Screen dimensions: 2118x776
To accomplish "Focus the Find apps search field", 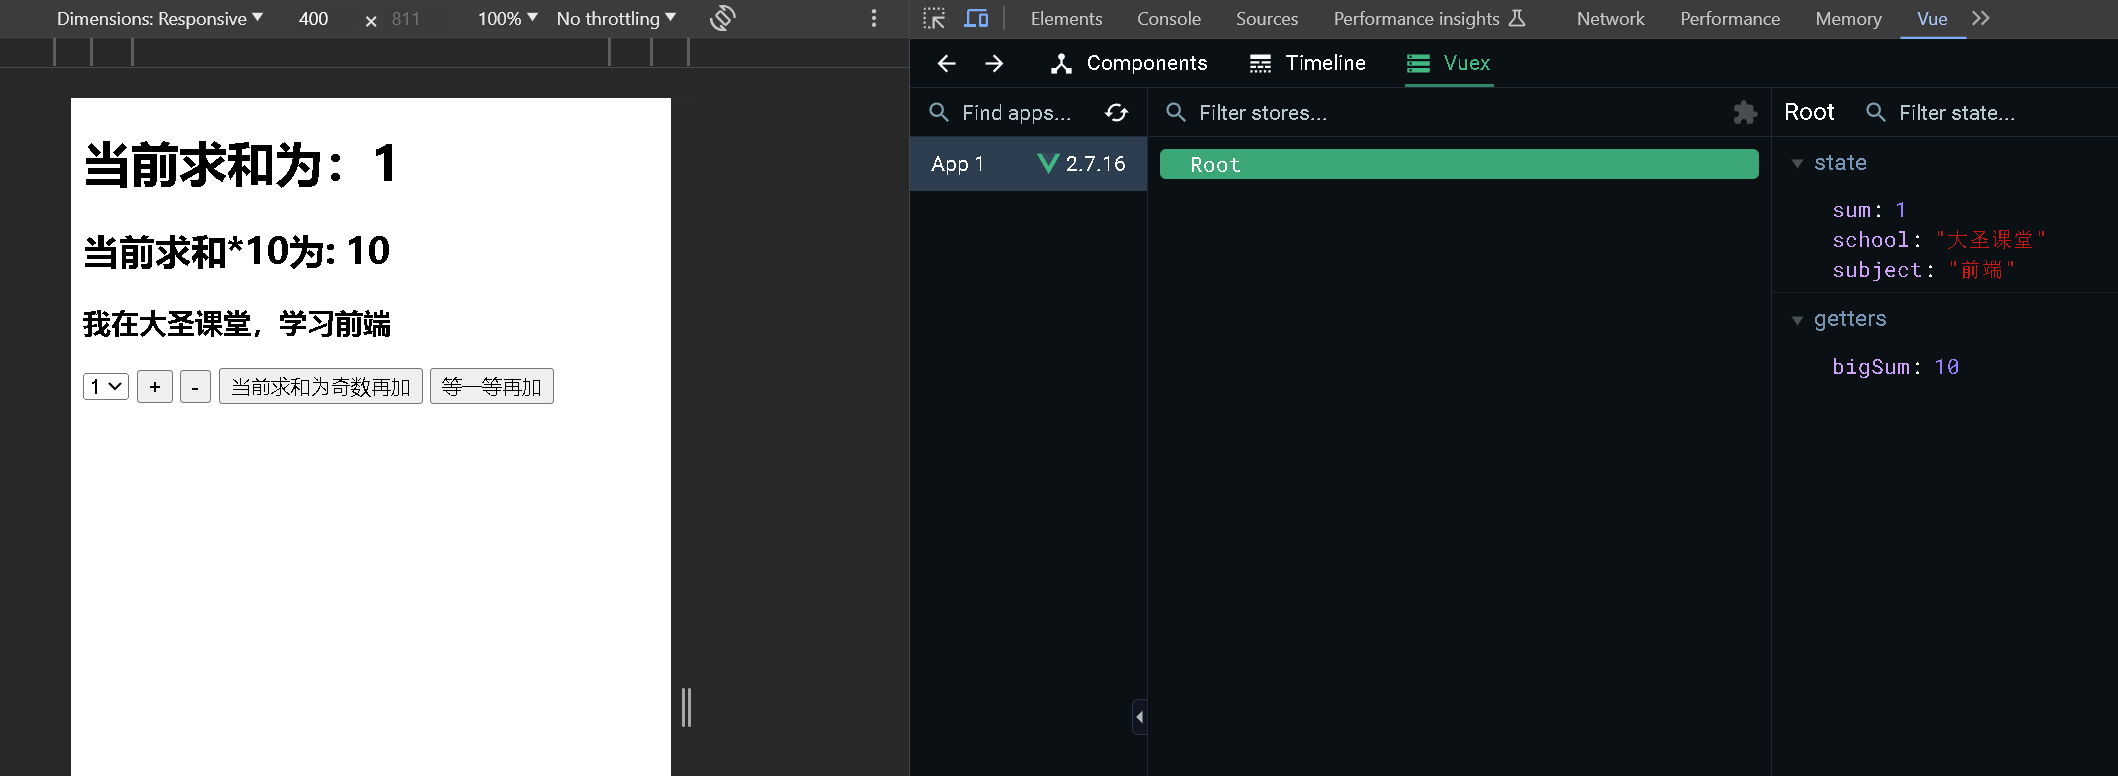I will click(1016, 113).
